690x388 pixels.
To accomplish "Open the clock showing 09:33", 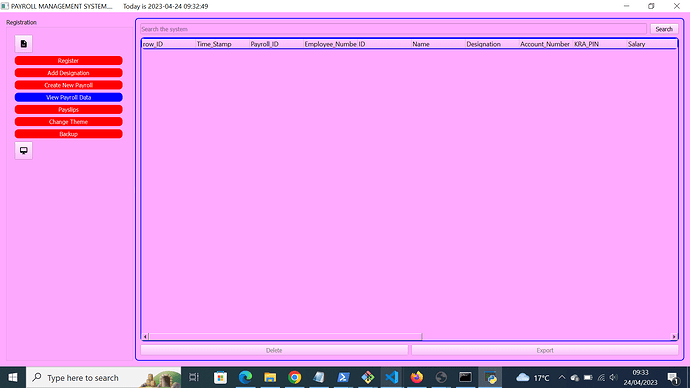I will (640, 377).
